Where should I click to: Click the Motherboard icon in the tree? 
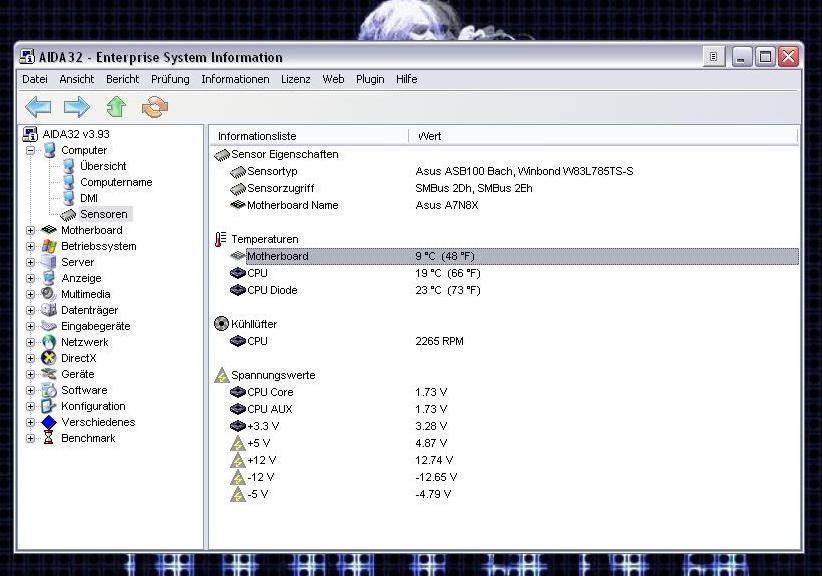coord(49,230)
